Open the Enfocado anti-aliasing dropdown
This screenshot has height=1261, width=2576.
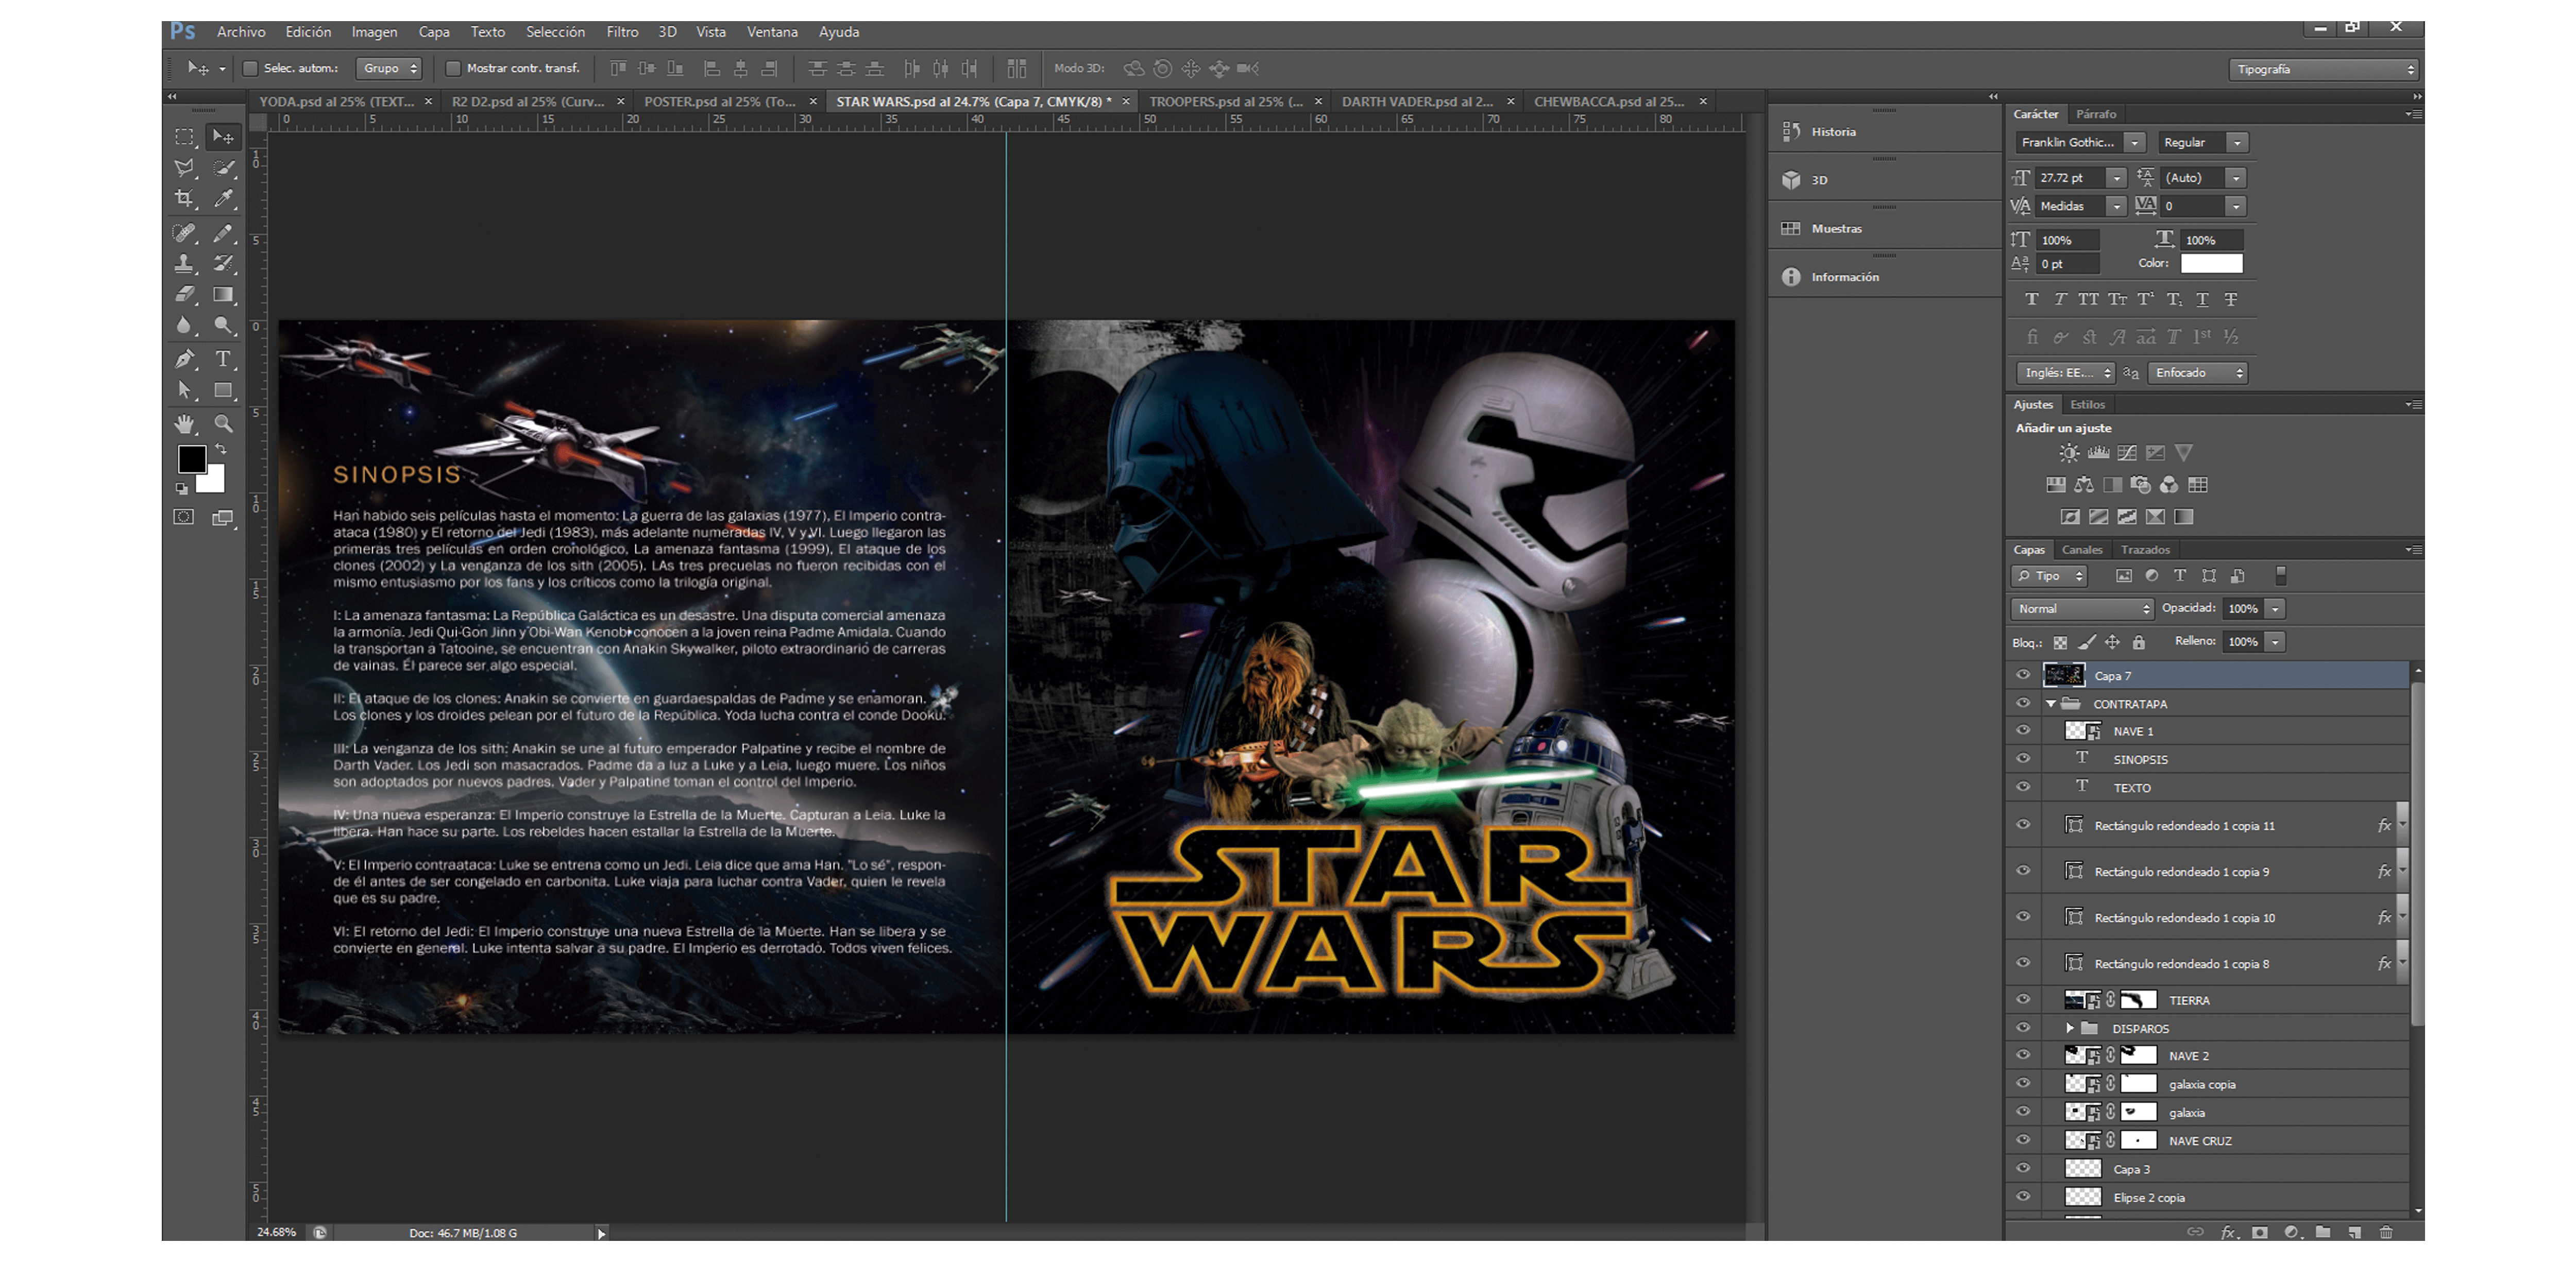coord(2197,373)
